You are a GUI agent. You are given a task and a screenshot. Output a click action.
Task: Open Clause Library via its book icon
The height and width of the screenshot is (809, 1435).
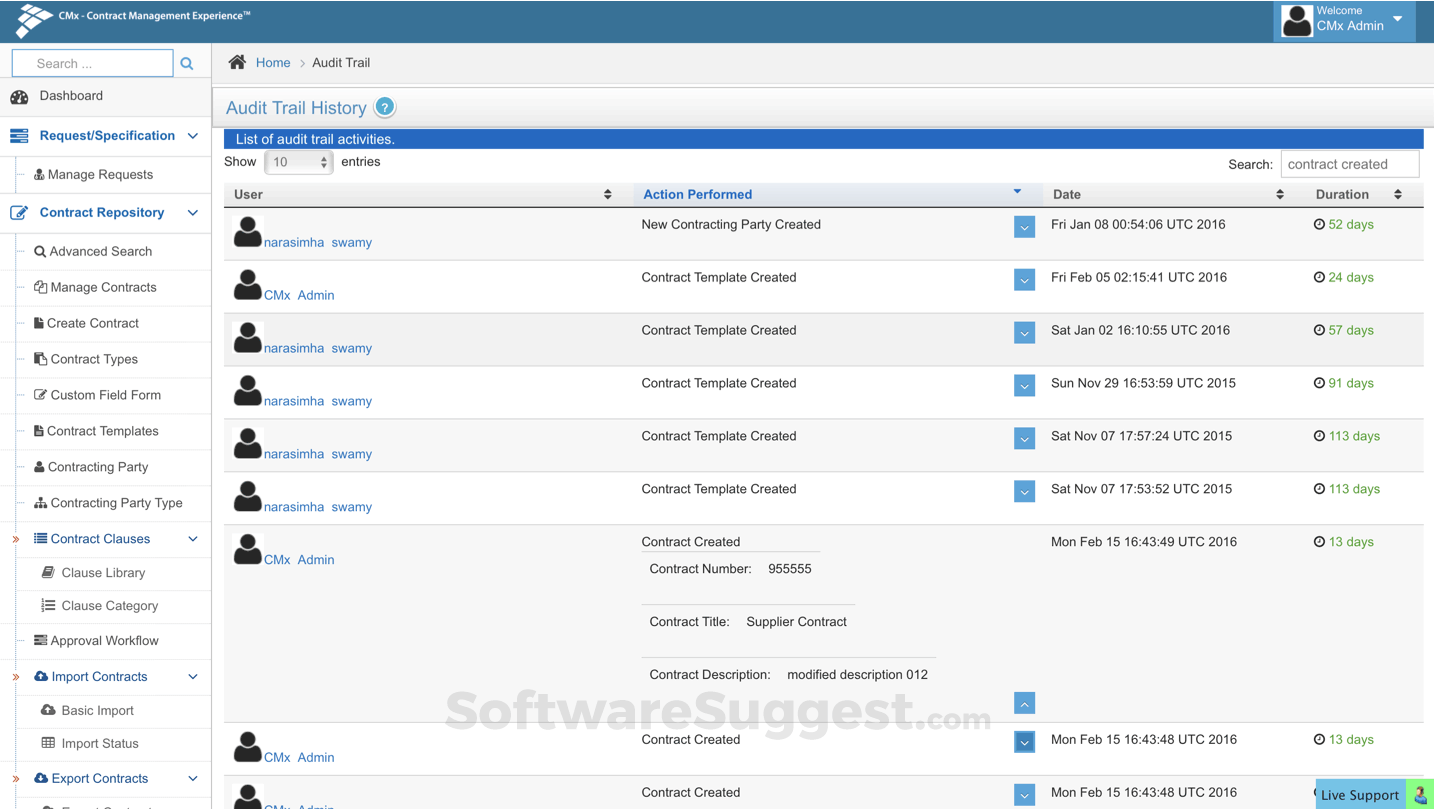coord(48,572)
